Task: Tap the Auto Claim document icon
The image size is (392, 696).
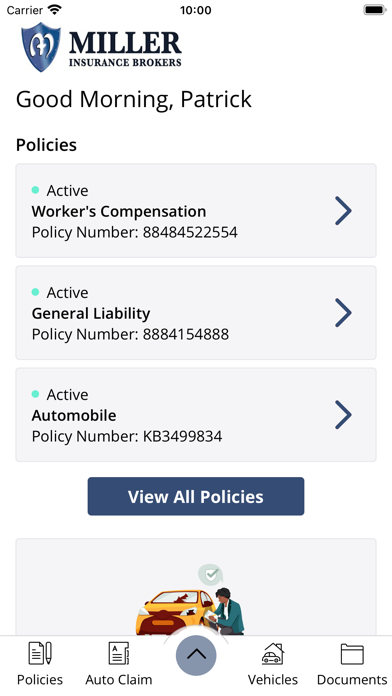Action: (x=119, y=653)
